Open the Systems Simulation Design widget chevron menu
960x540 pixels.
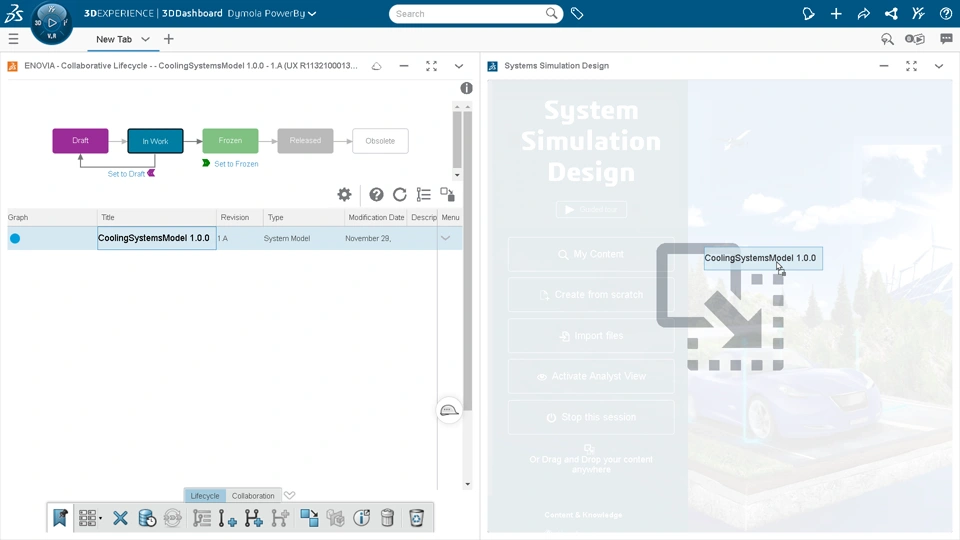(x=939, y=66)
